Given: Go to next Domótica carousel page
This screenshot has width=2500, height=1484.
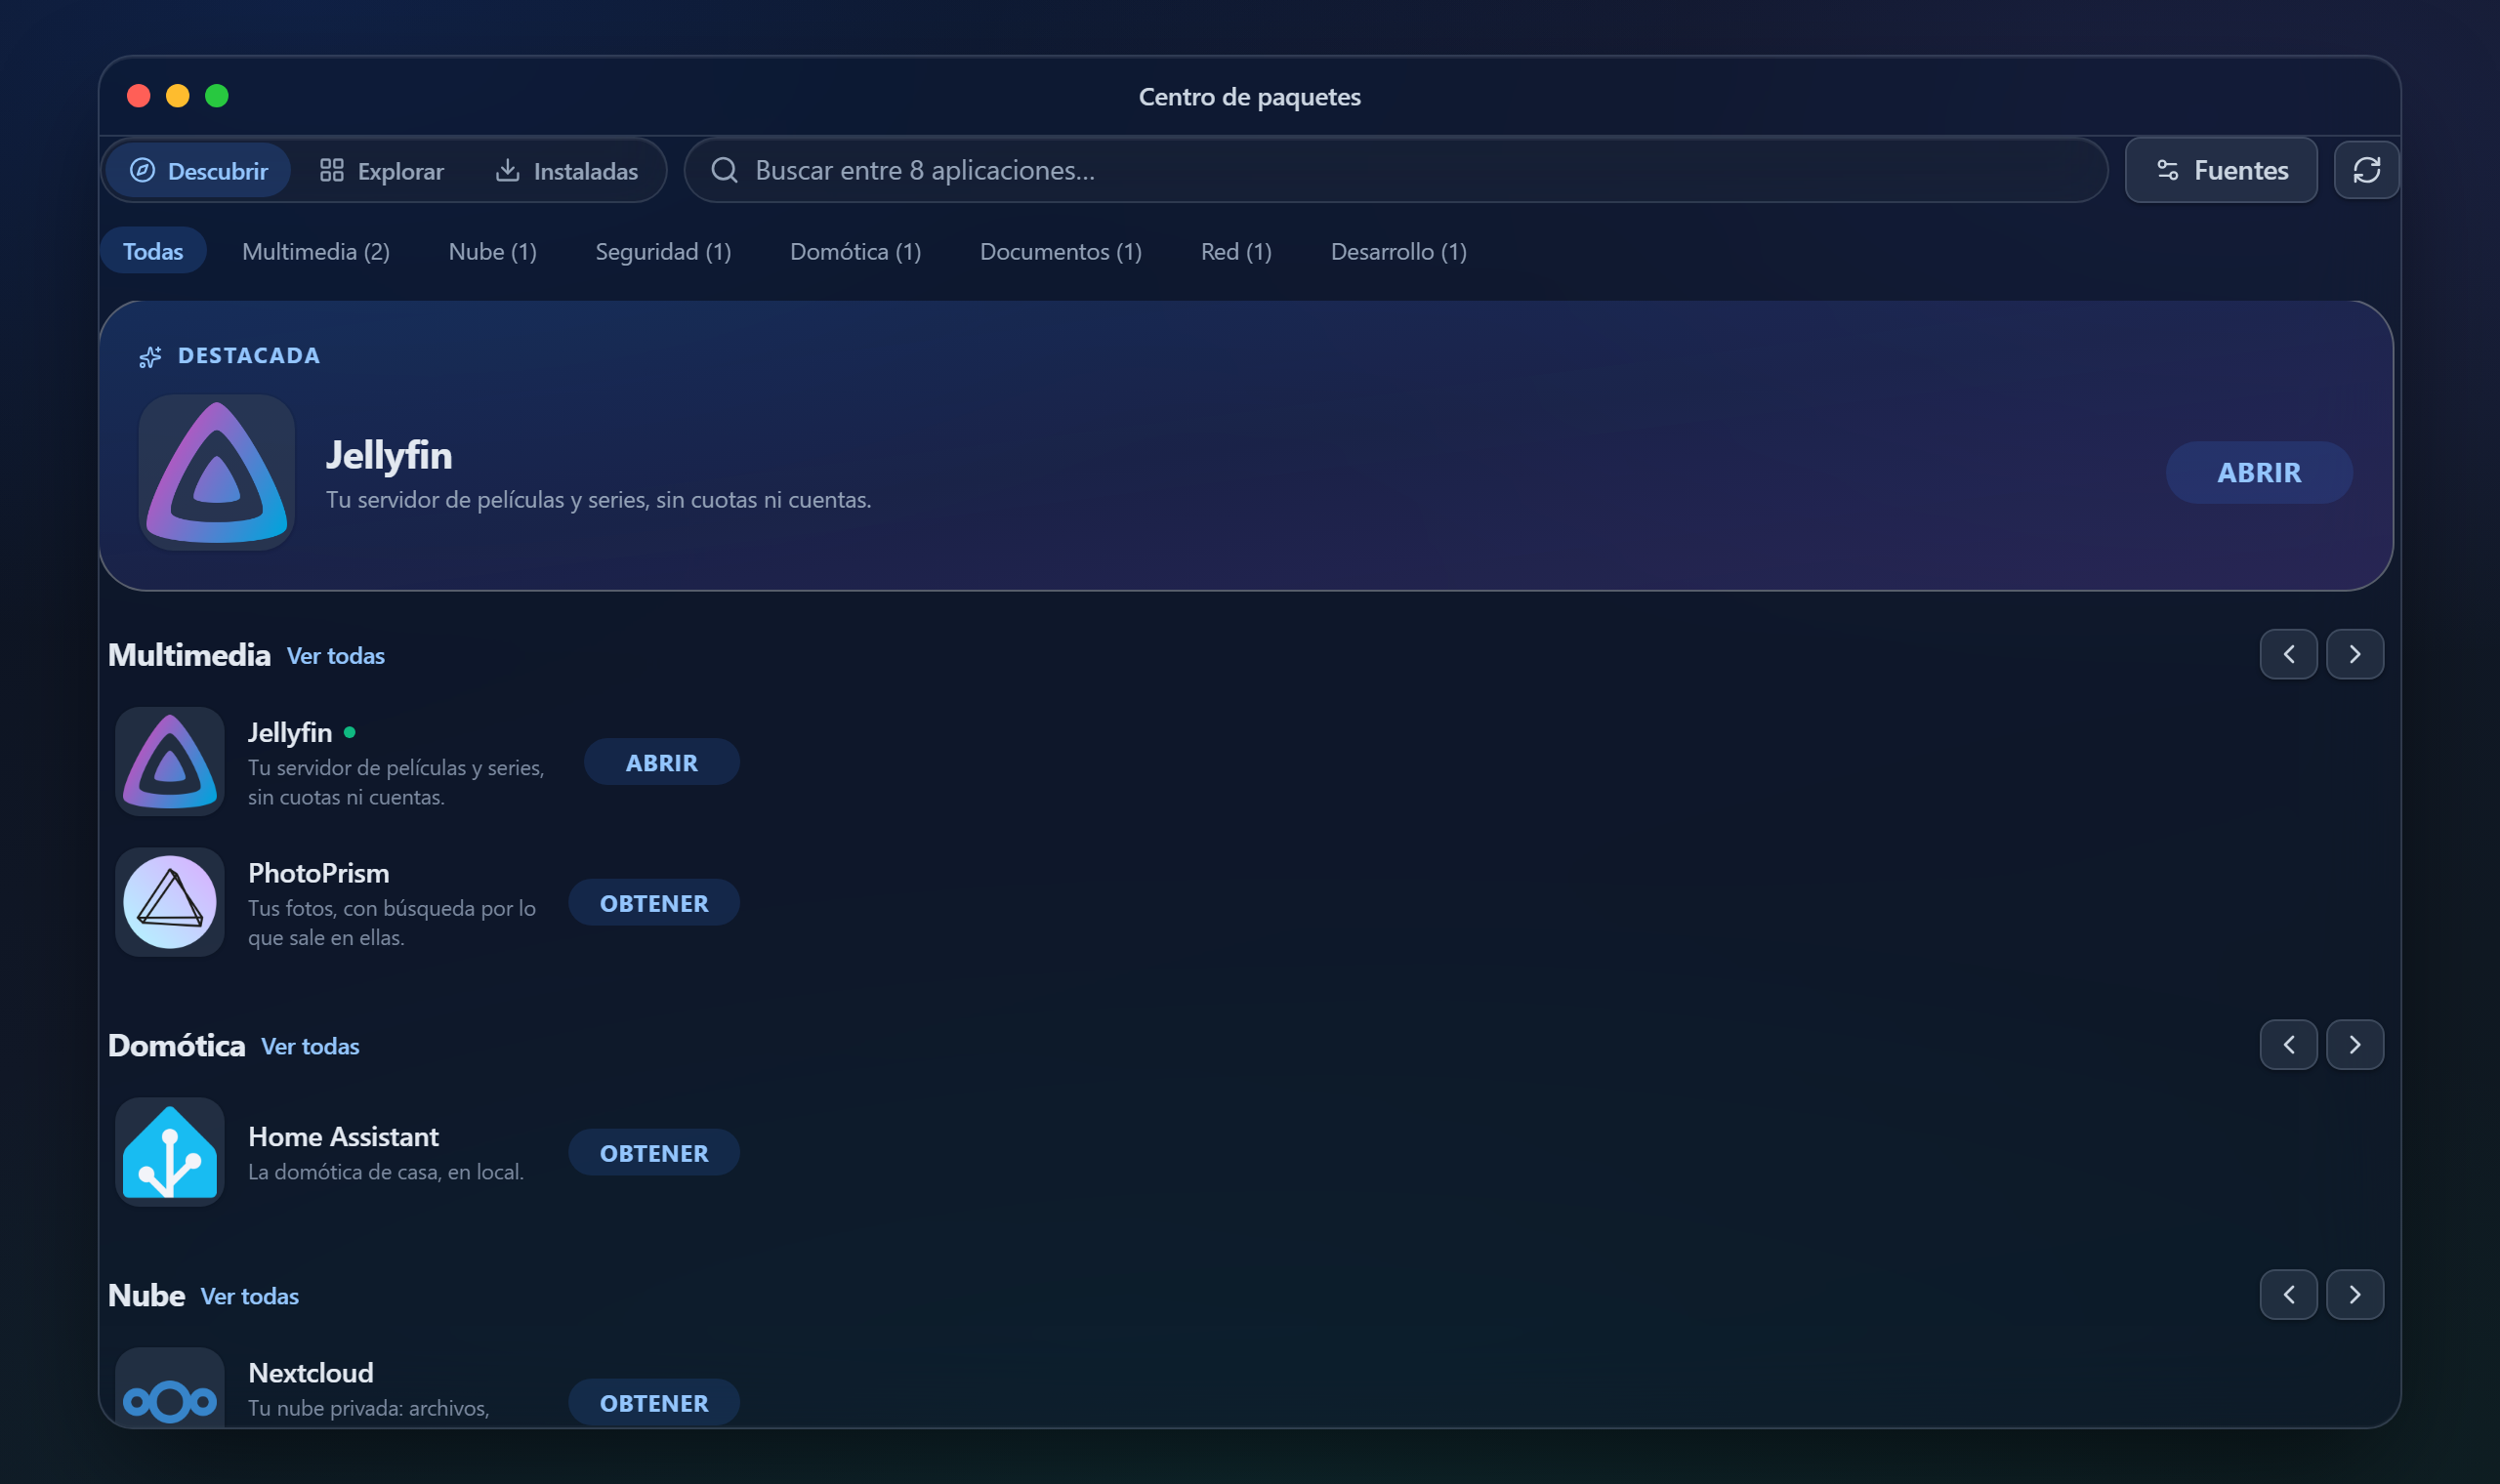Looking at the screenshot, I should click(2355, 1045).
